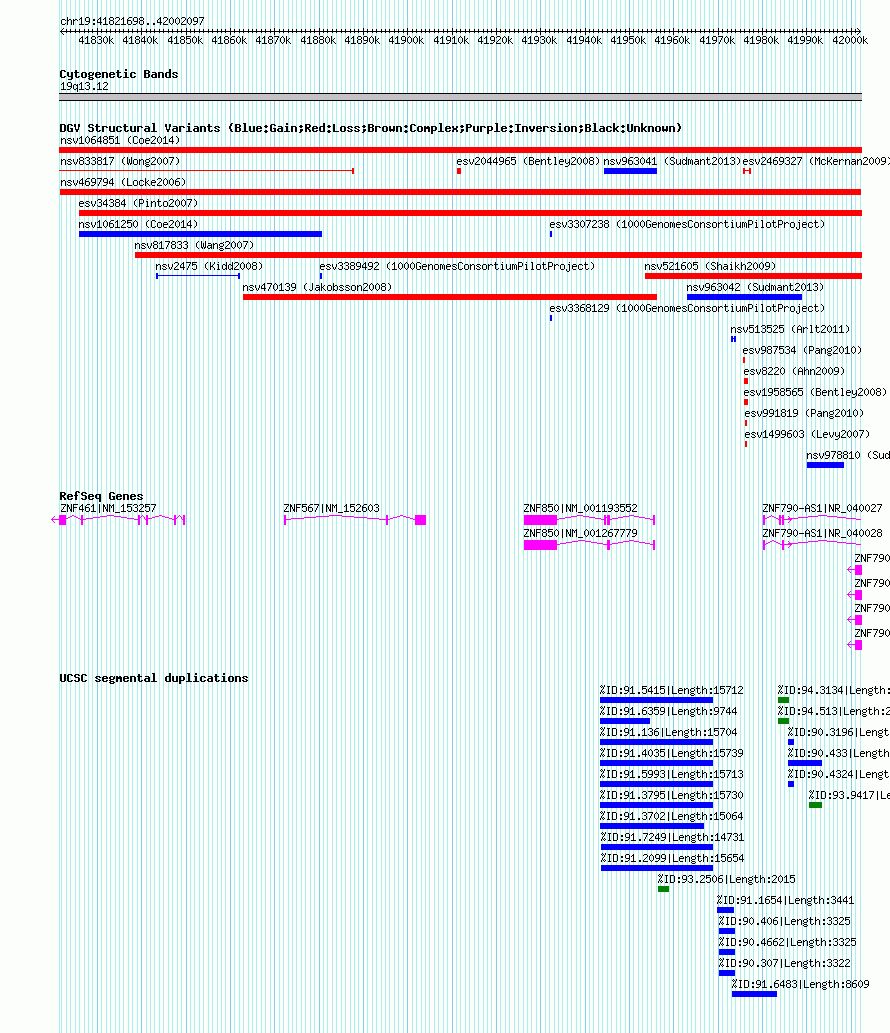Open the RefSeq Genes track heading
This screenshot has width=890, height=1033.
pos(101,496)
